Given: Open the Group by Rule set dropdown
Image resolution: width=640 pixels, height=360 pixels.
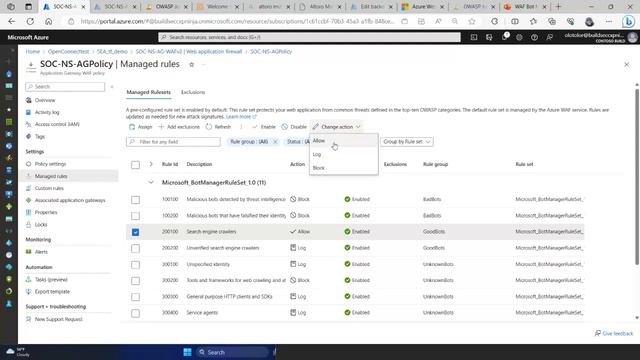Looking at the screenshot, I should [x=407, y=142].
